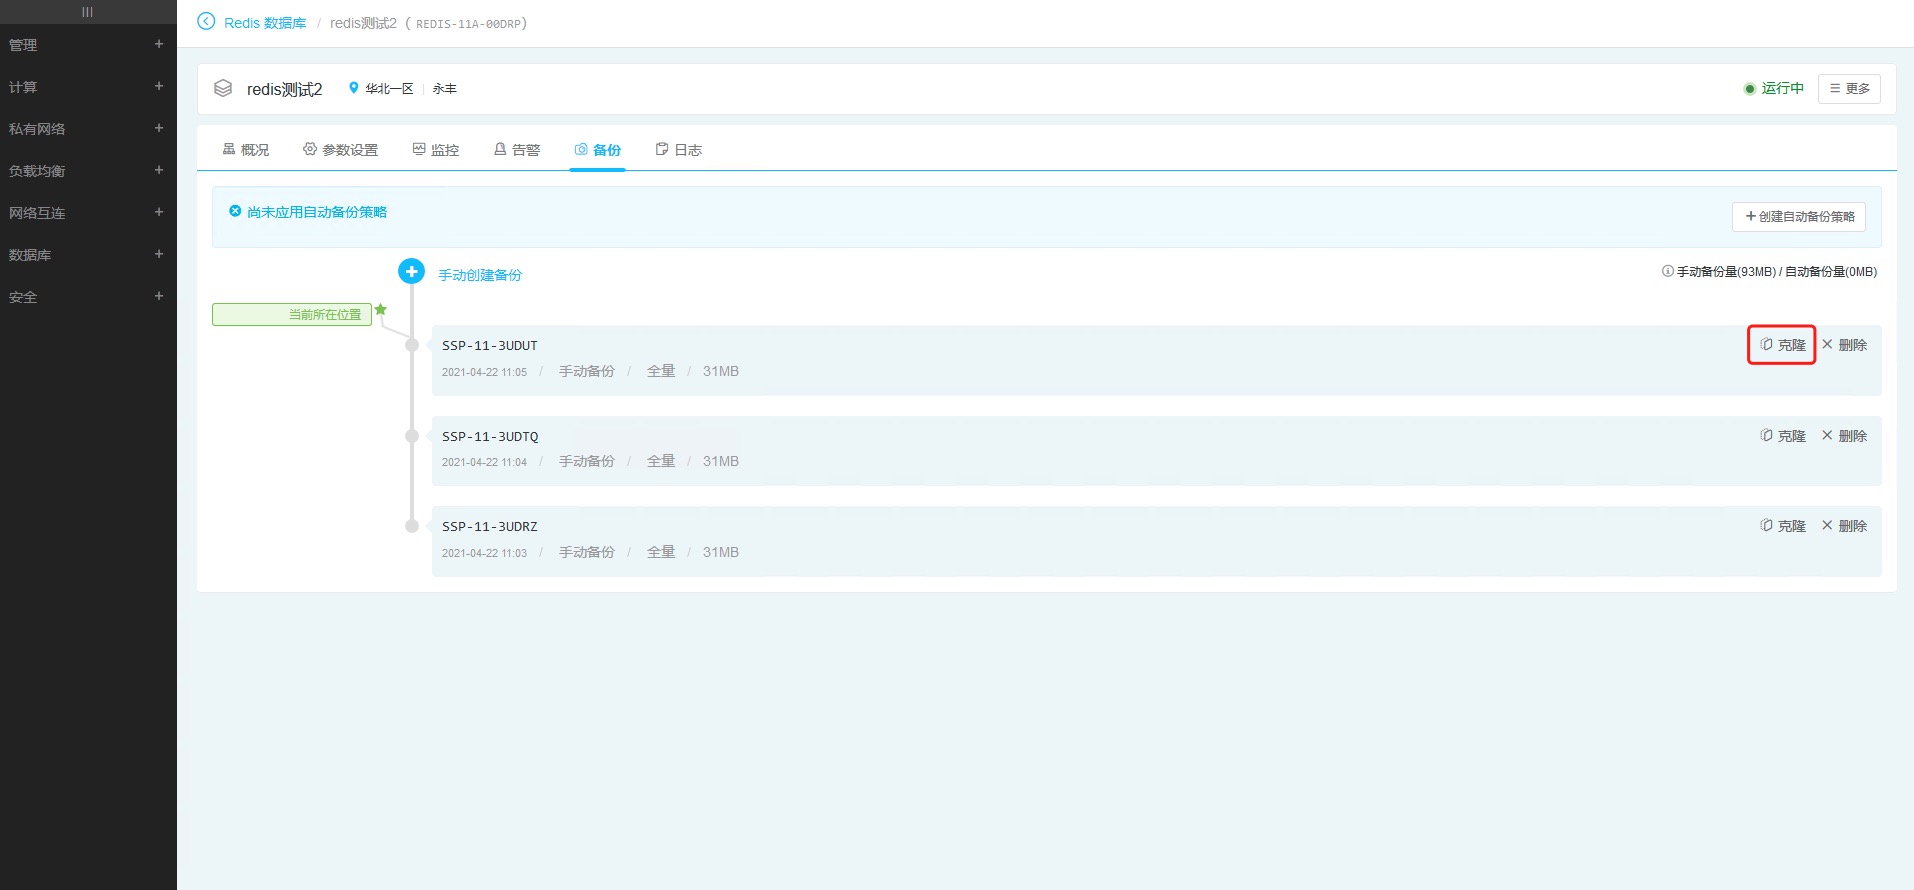The width and height of the screenshot is (1914, 890).
Task: Clone backup SSP-11-3UDRZ
Action: (x=1783, y=526)
